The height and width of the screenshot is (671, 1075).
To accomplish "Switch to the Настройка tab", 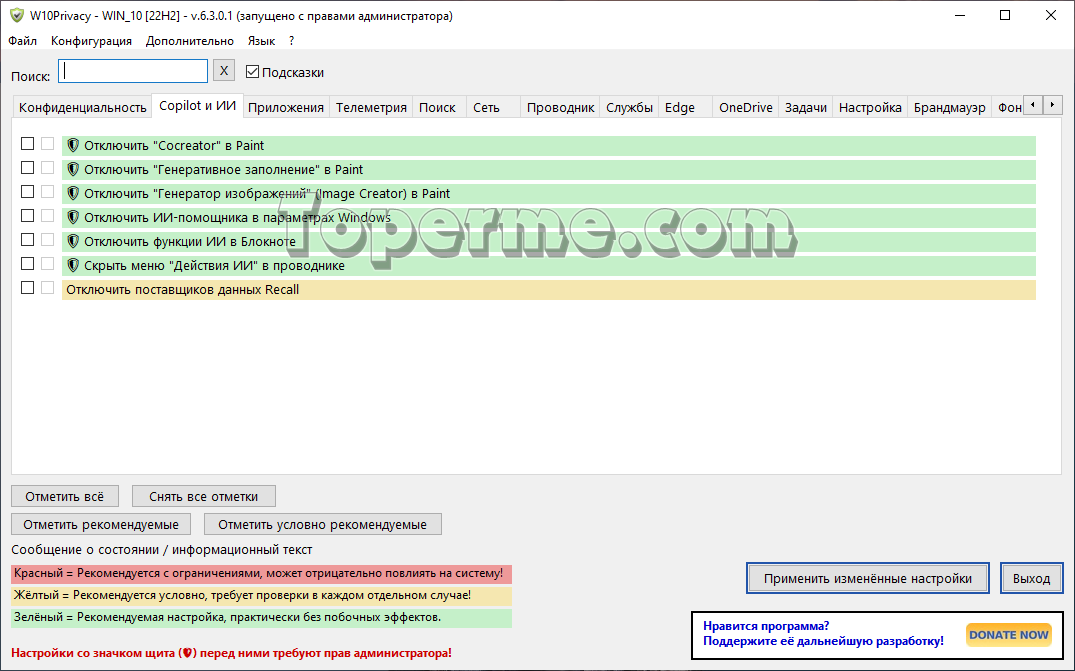I will [x=870, y=108].
